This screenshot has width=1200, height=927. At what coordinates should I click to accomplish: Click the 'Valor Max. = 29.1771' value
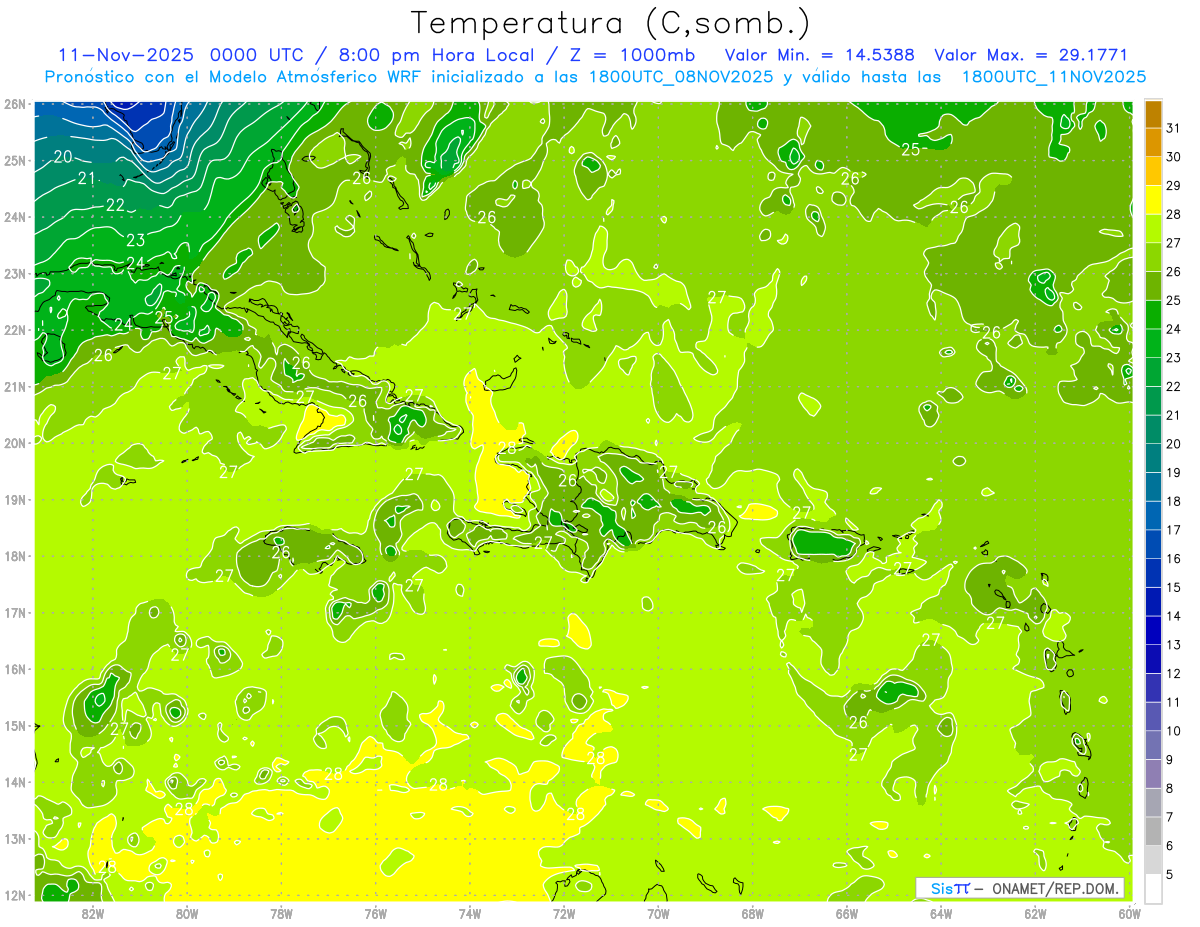tap(1031, 55)
